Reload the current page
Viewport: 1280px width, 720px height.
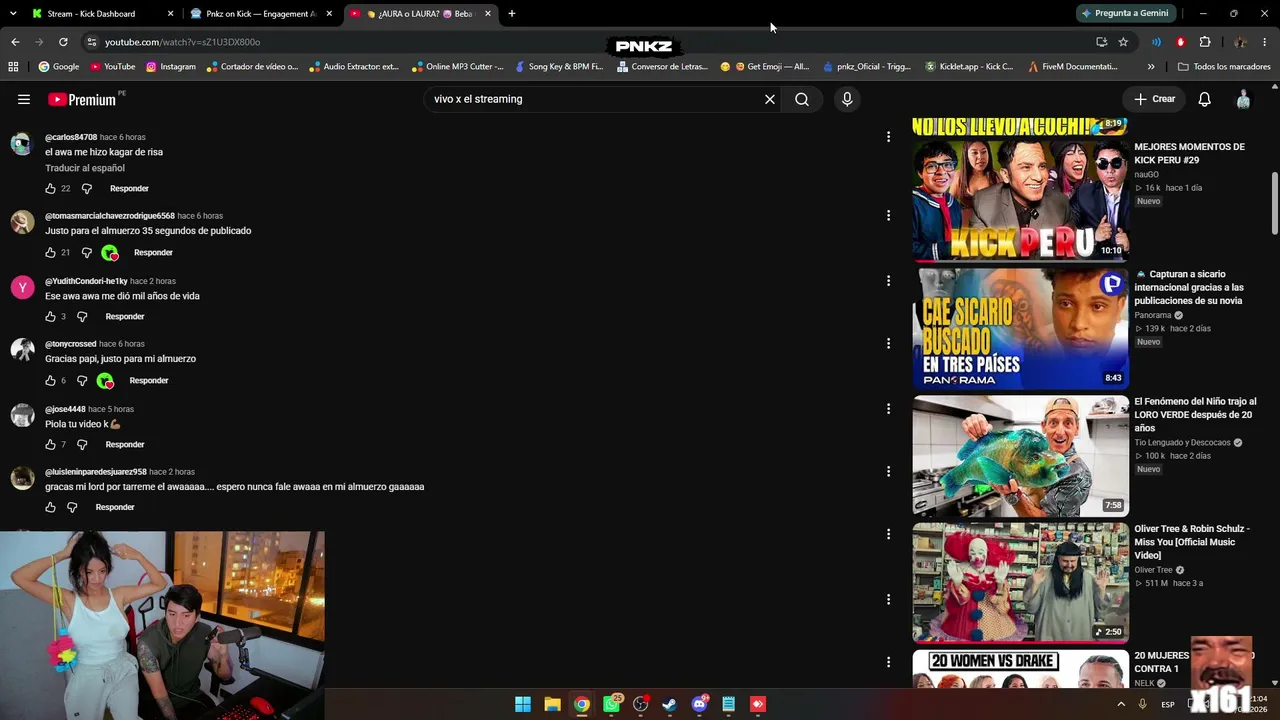[x=63, y=42]
